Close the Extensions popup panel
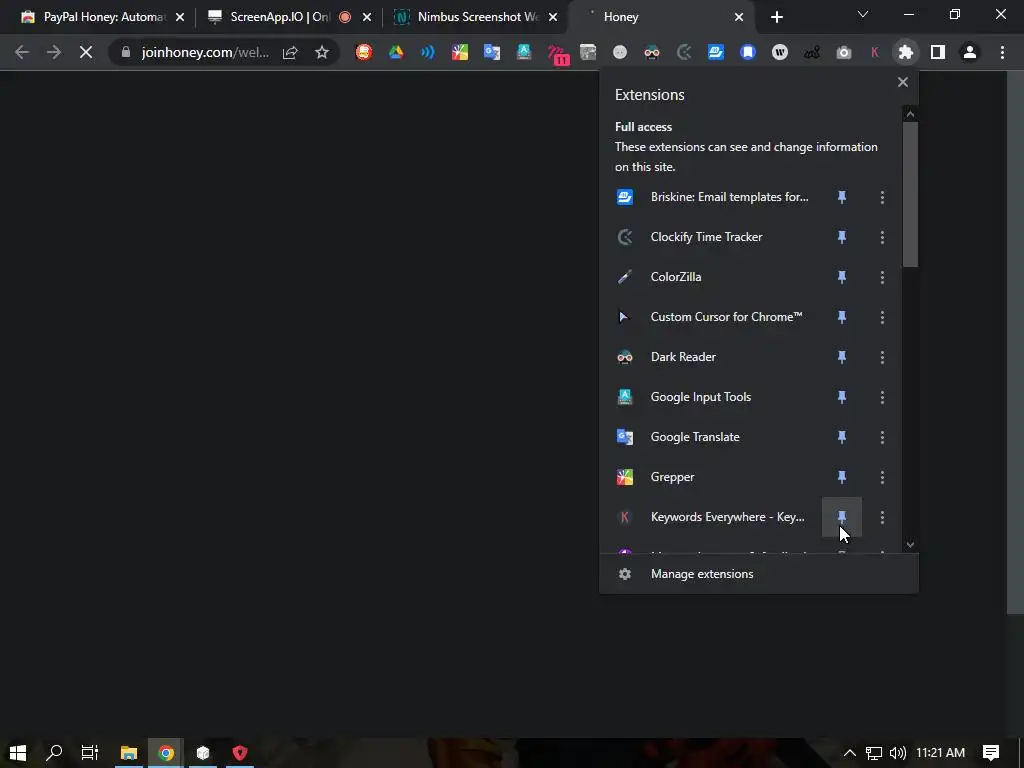The width and height of the screenshot is (1024, 768). [903, 82]
